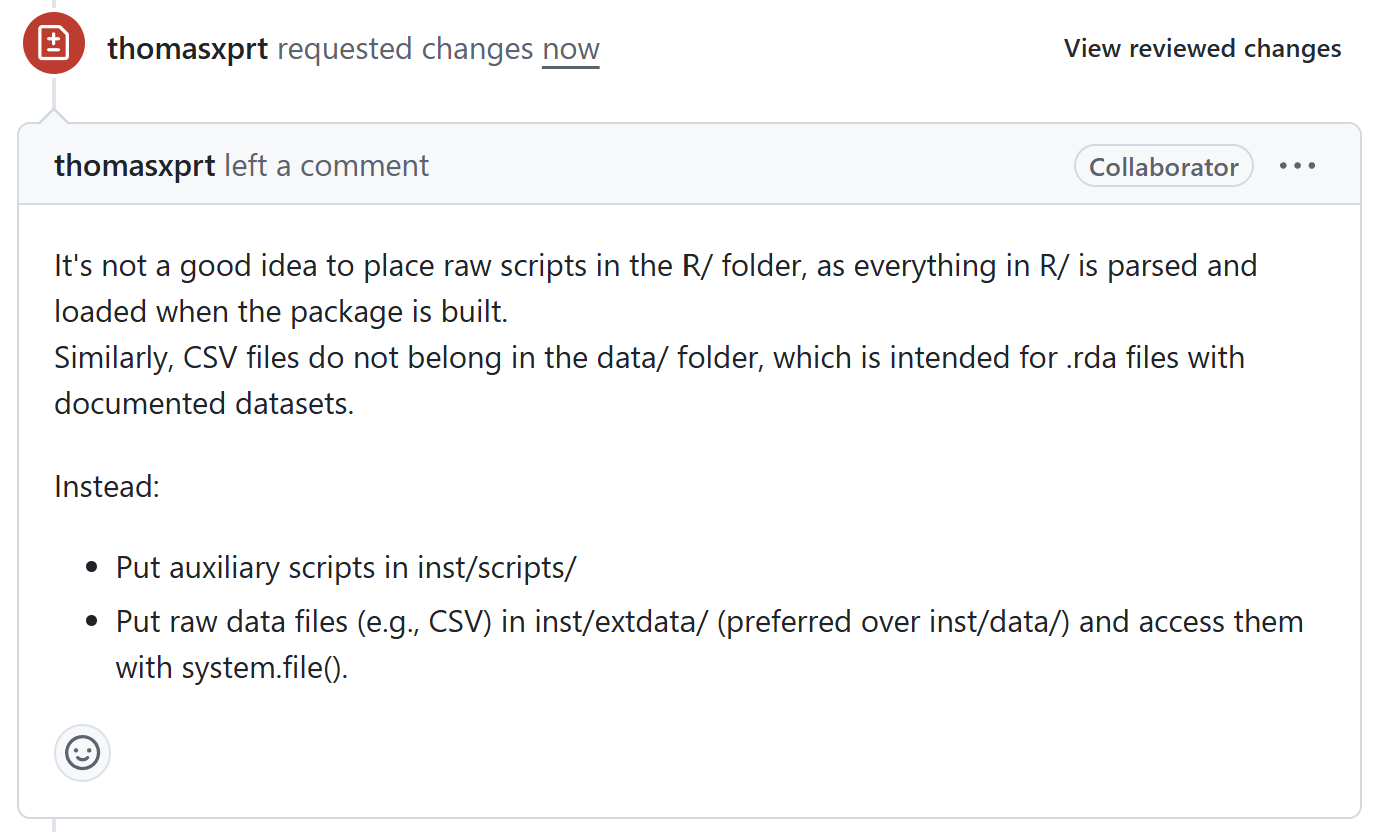
Task: Click the bullet dot before "Put auxiliary scripts"
Action: (x=92, y=568)
